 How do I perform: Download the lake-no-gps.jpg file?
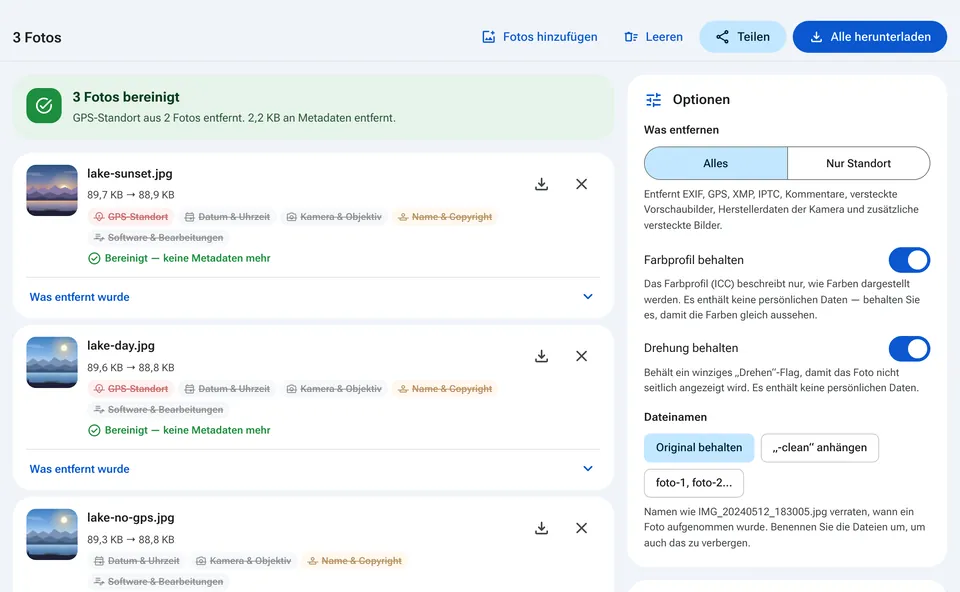[541, 528]
